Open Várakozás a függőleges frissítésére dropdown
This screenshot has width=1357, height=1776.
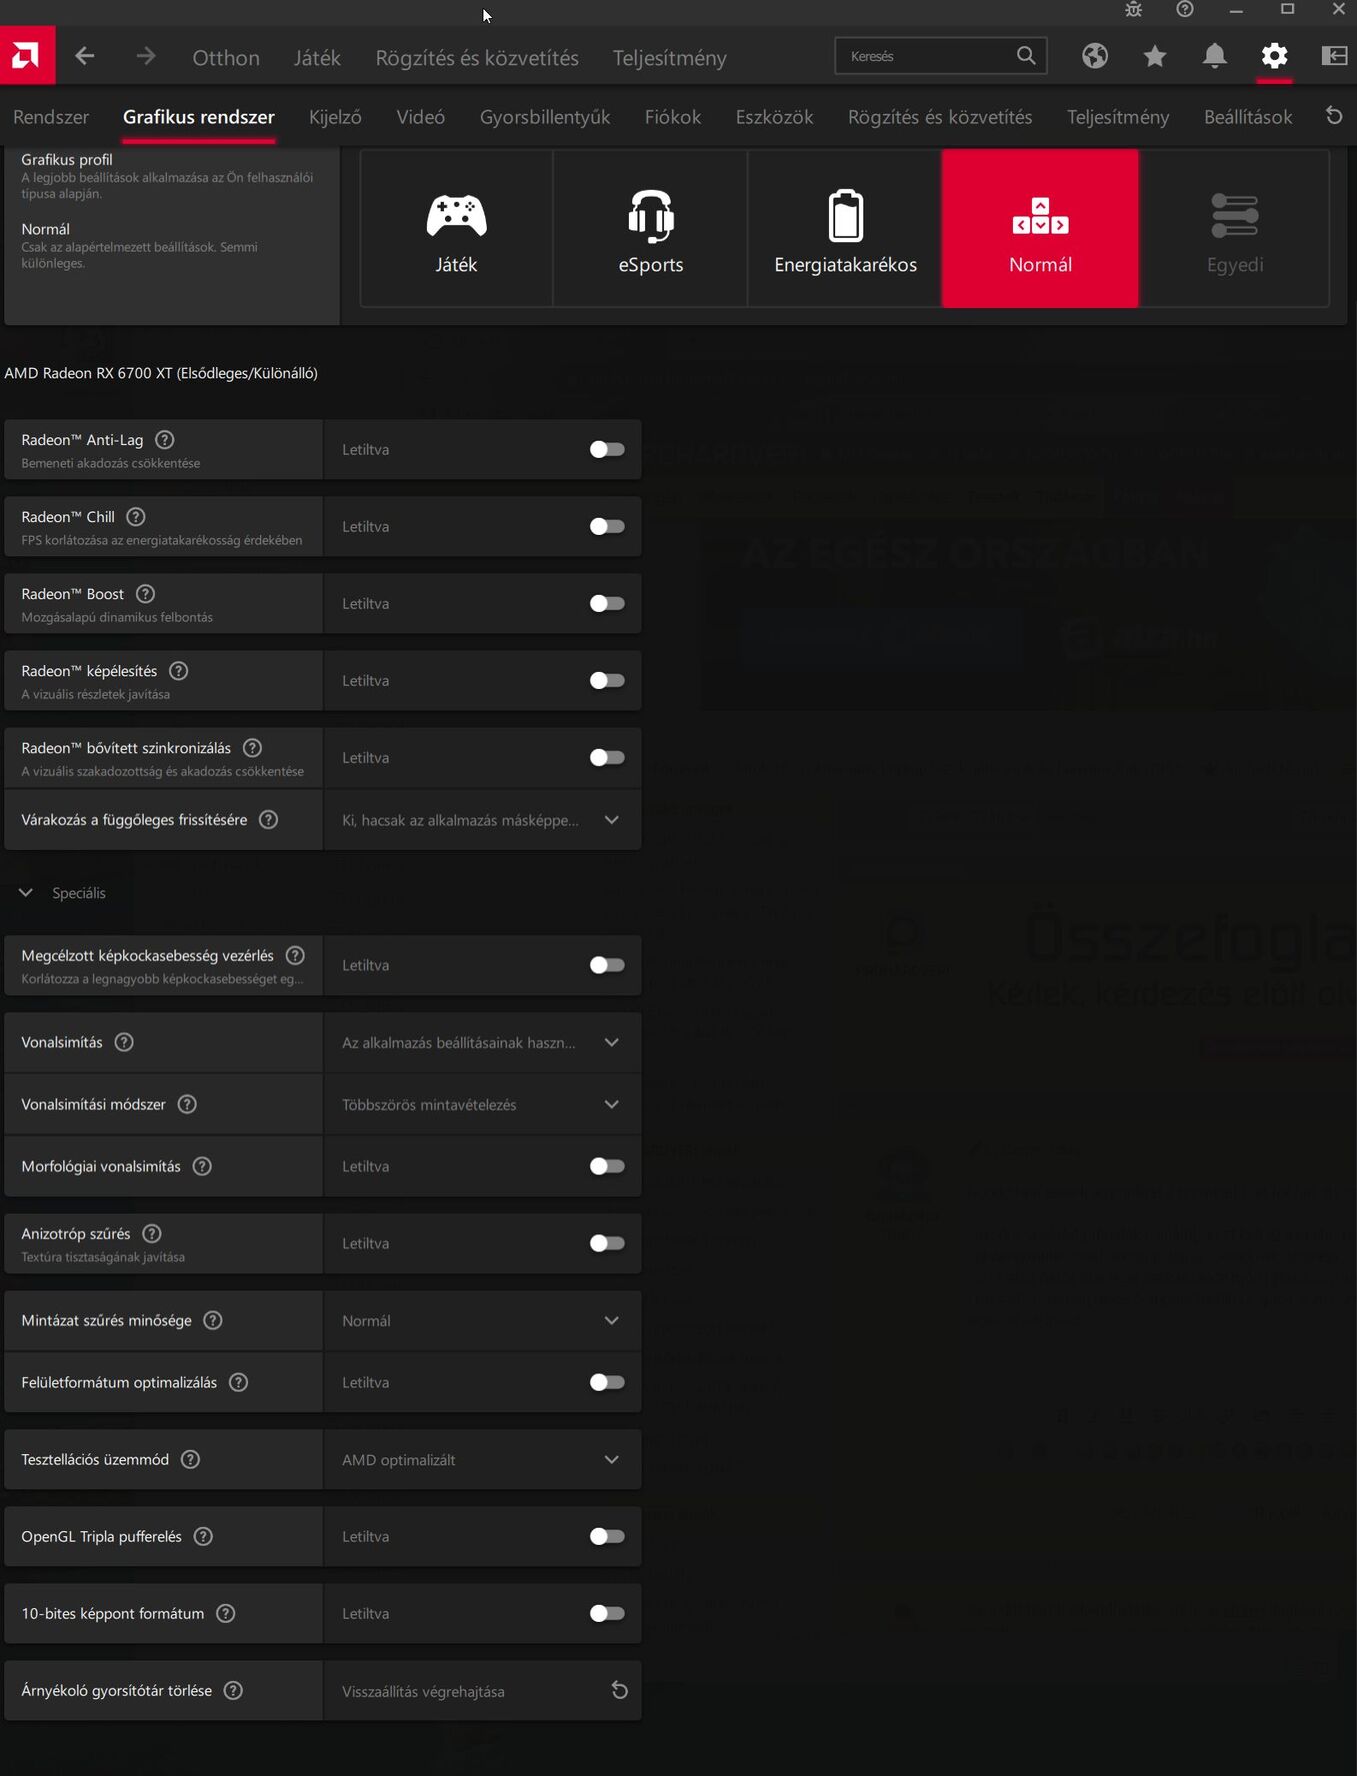click(x=482, y=820)
